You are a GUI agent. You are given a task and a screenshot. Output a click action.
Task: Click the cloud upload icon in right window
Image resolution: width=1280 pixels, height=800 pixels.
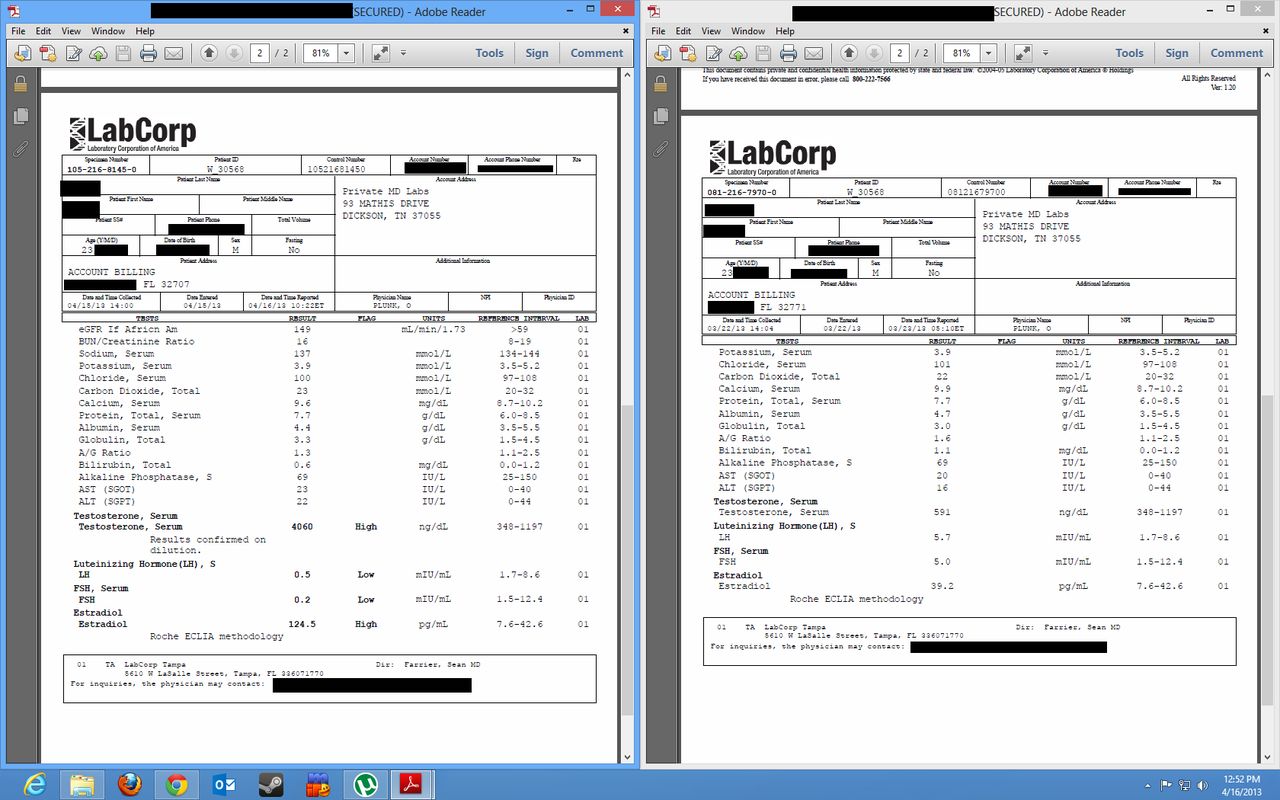[x=738, y=53]
